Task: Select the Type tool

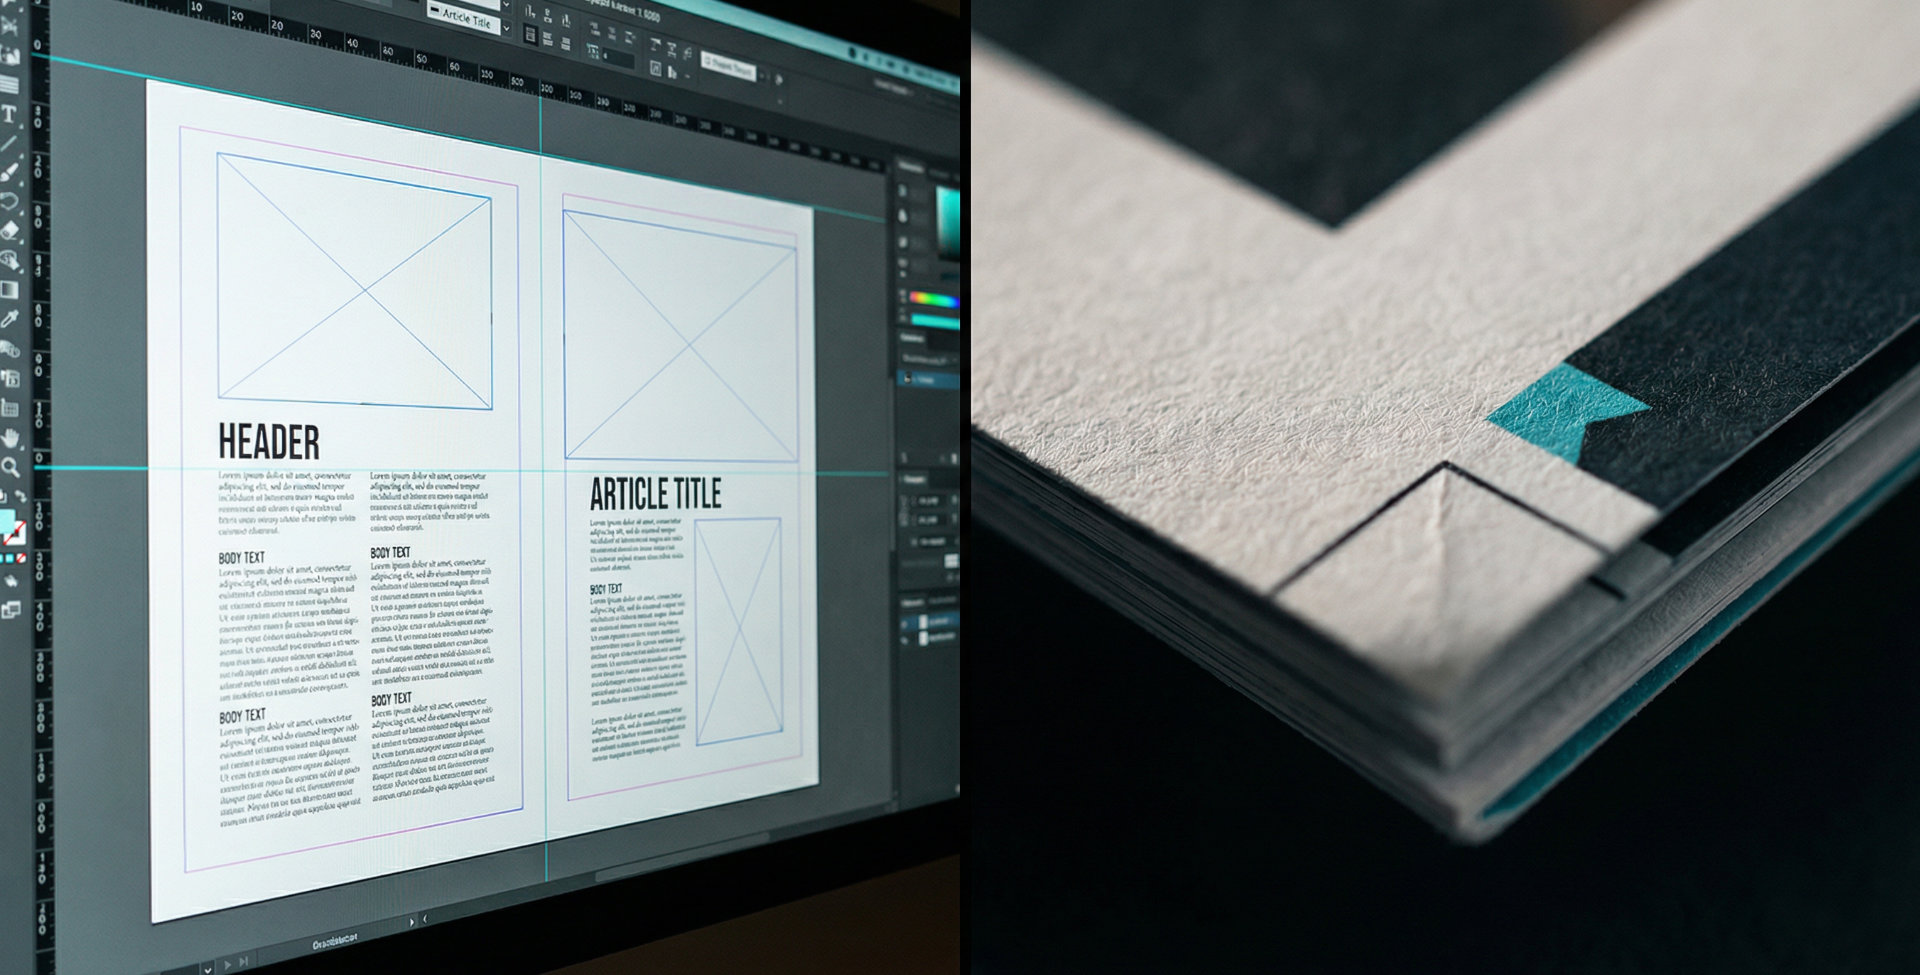Action: (x=9, y=114)
